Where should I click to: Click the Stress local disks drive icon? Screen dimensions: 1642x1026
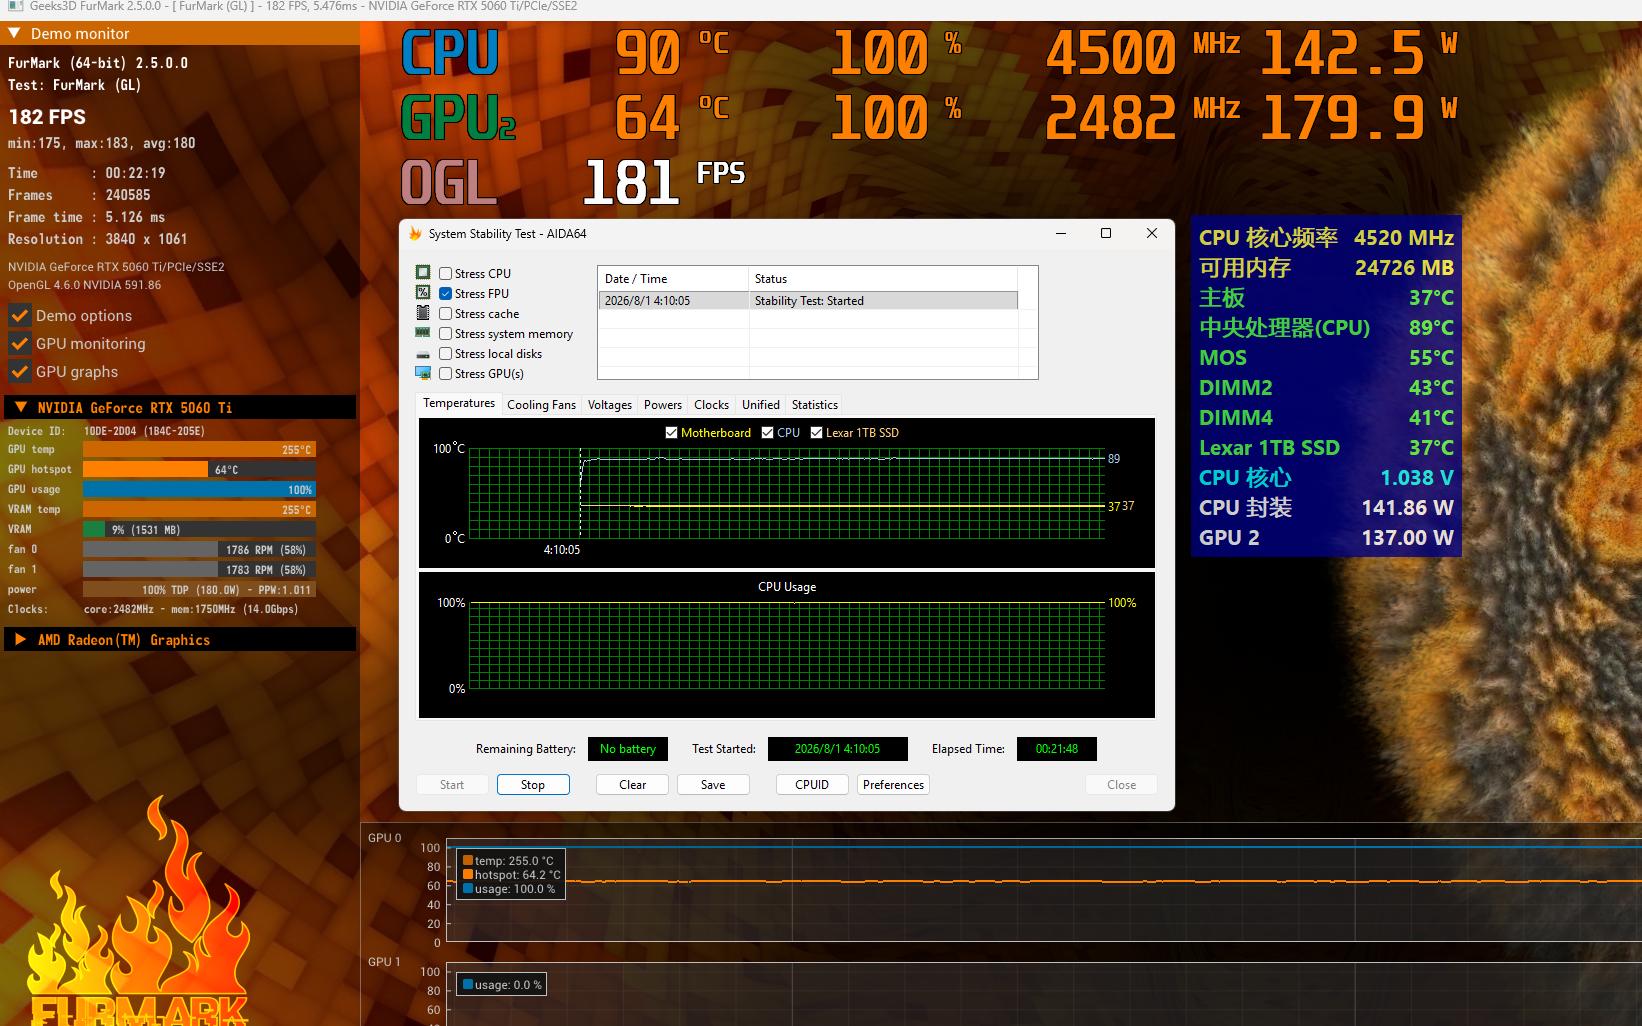tap(423, 354)
